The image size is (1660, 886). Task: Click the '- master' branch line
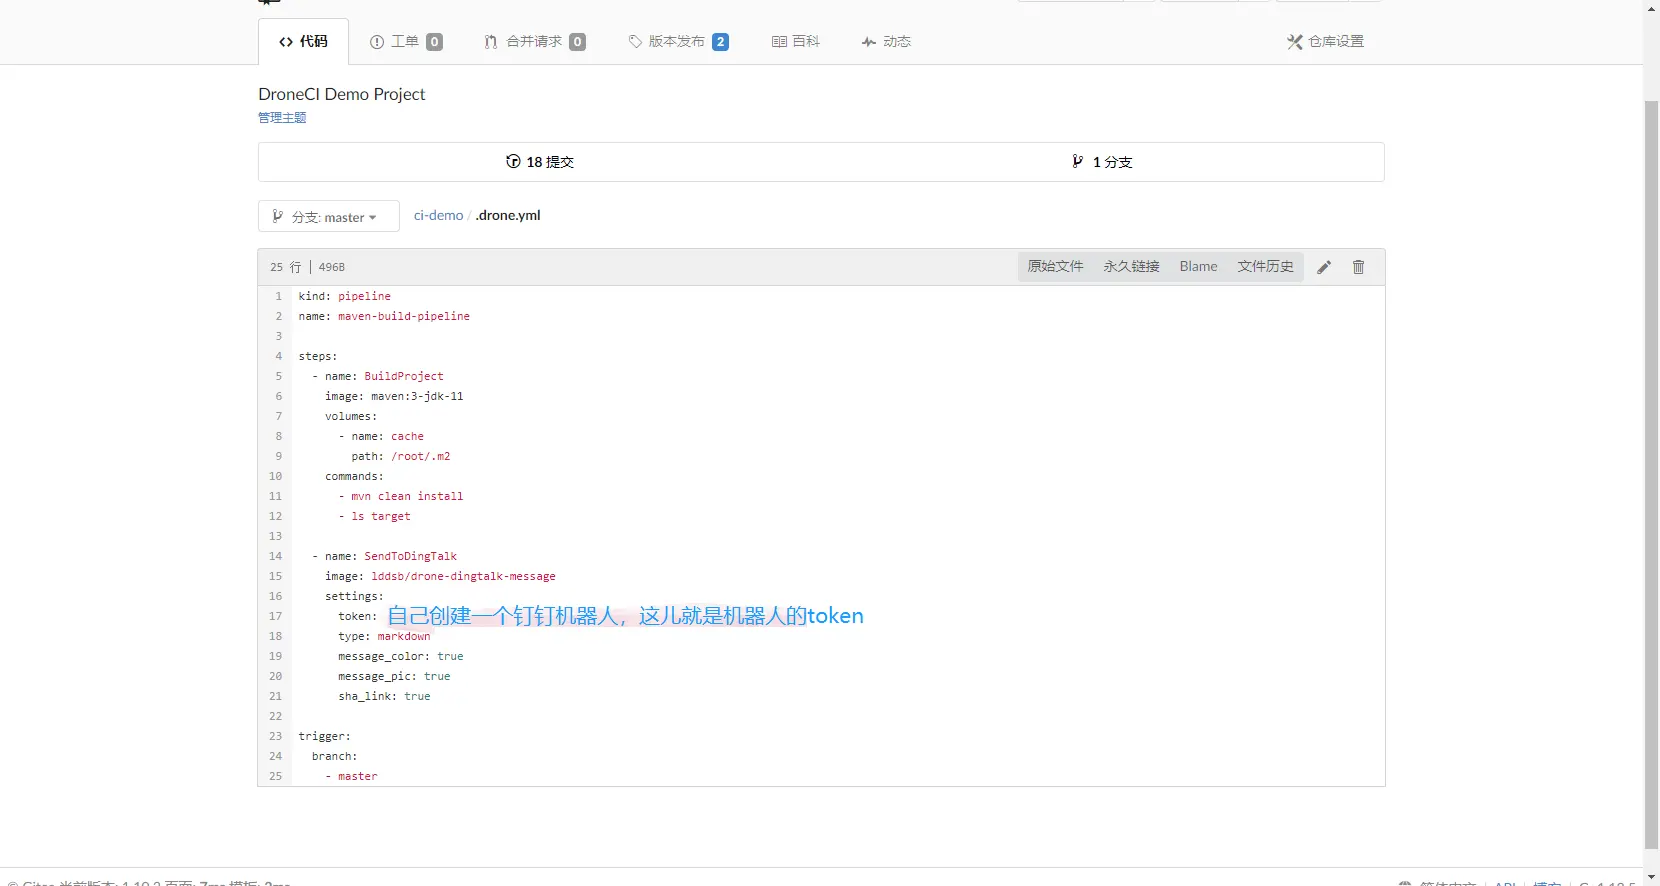(351, 776)
